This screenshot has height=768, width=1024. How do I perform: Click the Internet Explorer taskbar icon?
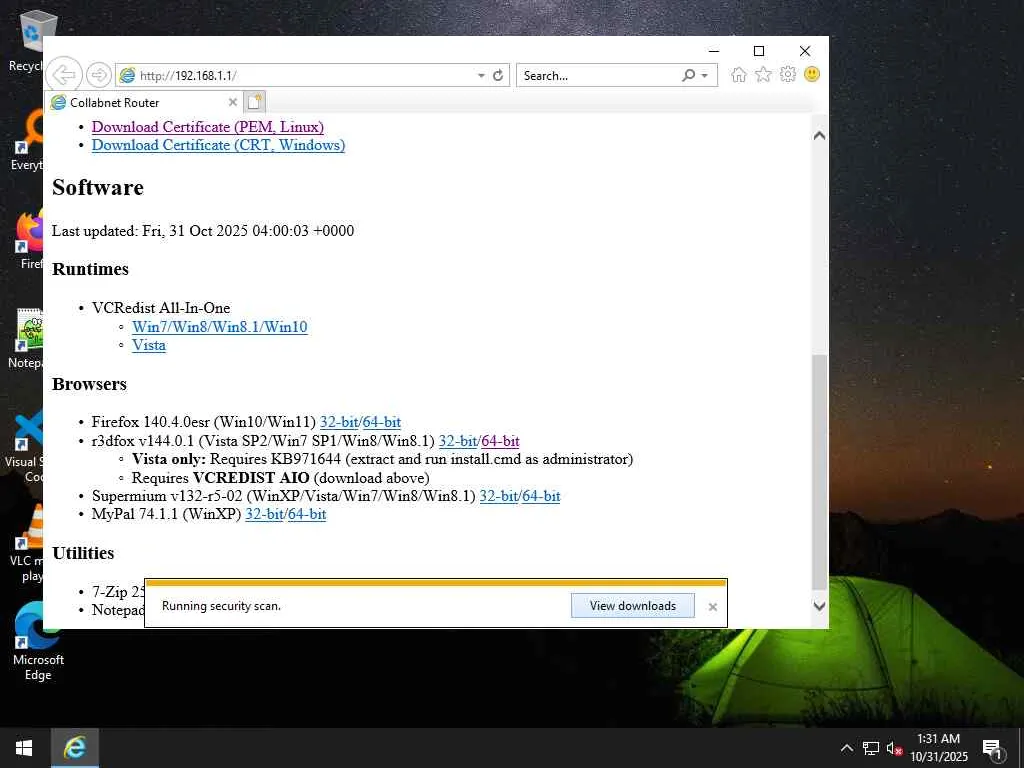click(x=74, y=748)
